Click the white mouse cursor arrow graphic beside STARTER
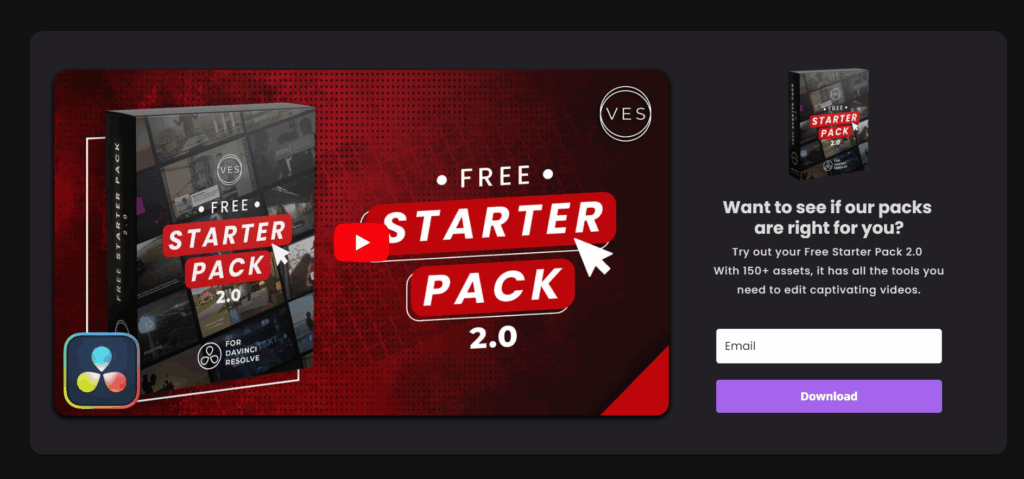The image size is (1024, 479). 593,256
